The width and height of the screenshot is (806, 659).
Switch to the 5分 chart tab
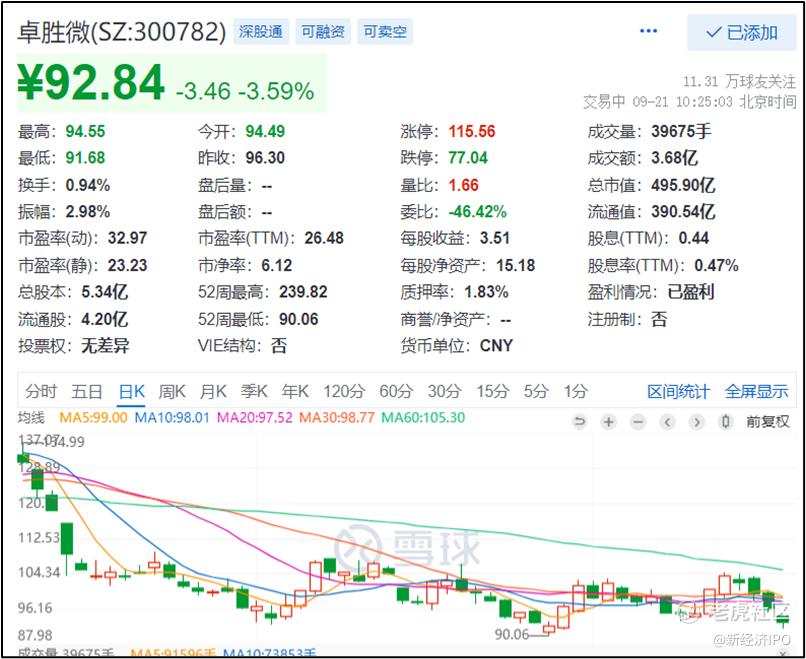pos(536,392)
